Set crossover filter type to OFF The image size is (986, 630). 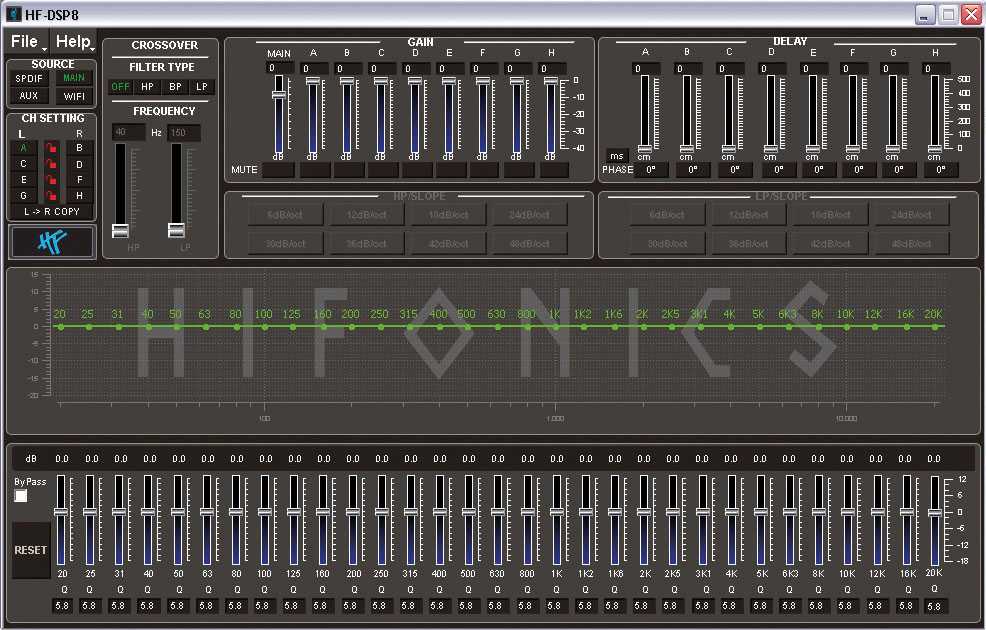tap(121, 87)
